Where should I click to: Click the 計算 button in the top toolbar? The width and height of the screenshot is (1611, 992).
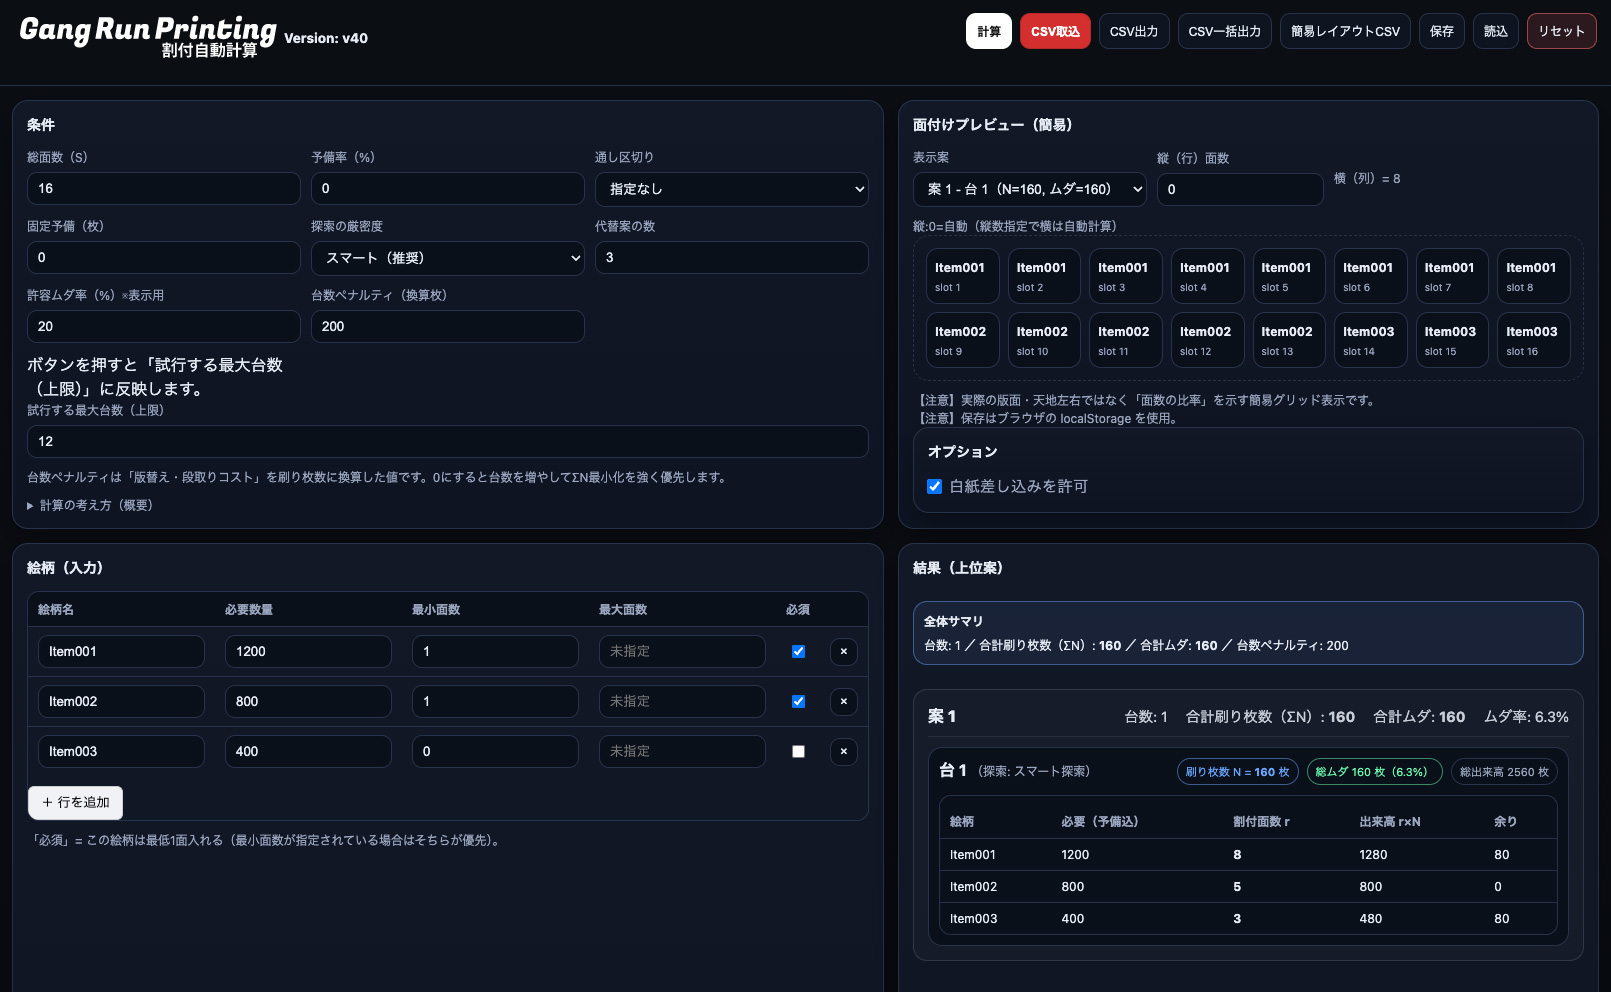(x=988, y=31)
